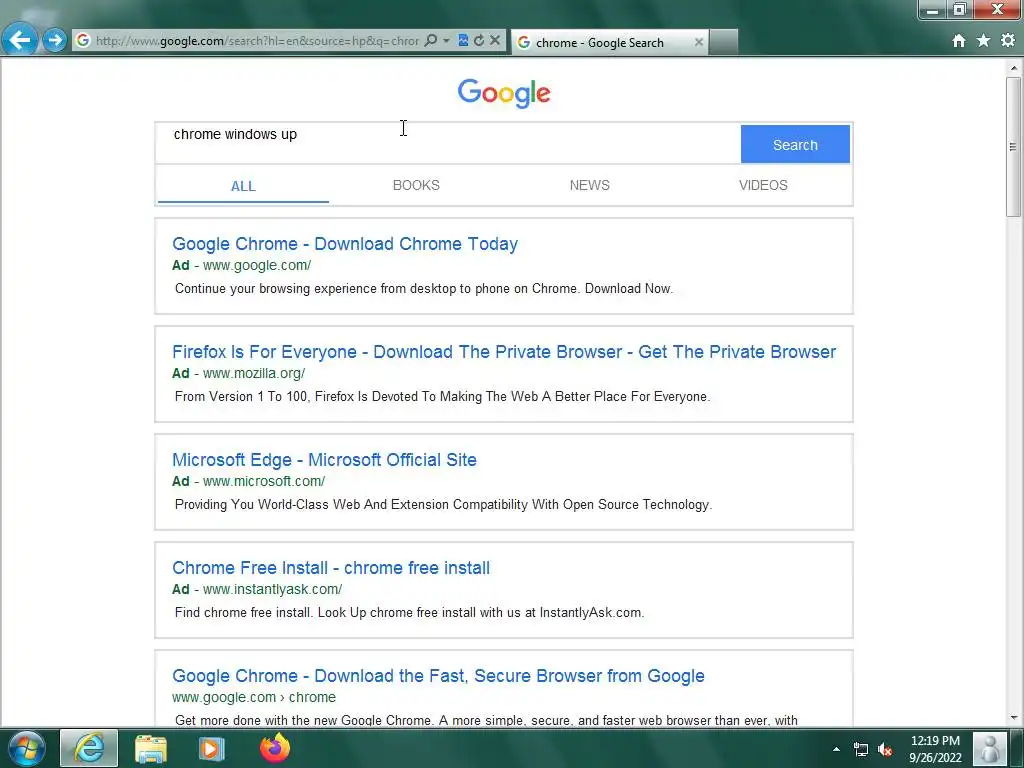Click the scrollbar up arrow

pyautogui.click(x=1013, y=67)
